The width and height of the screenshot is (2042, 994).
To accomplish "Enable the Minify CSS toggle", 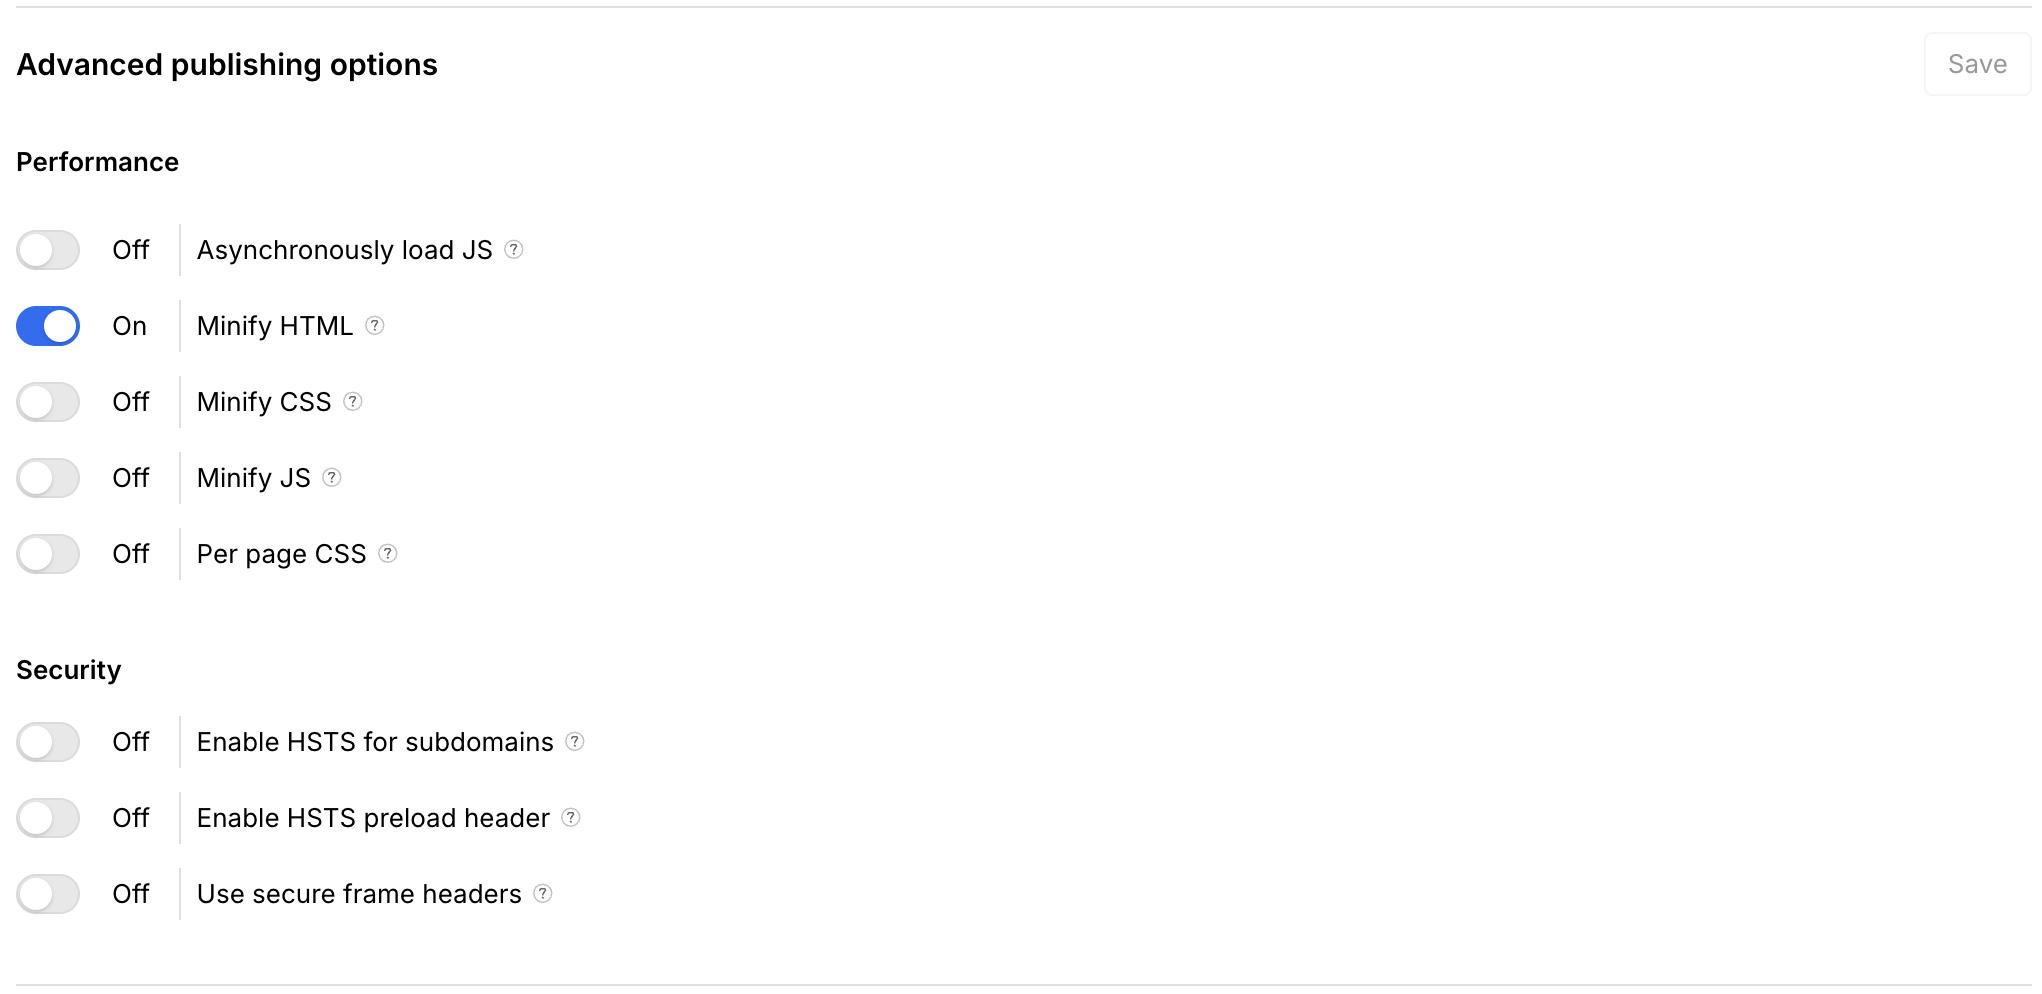I will 48,402.
